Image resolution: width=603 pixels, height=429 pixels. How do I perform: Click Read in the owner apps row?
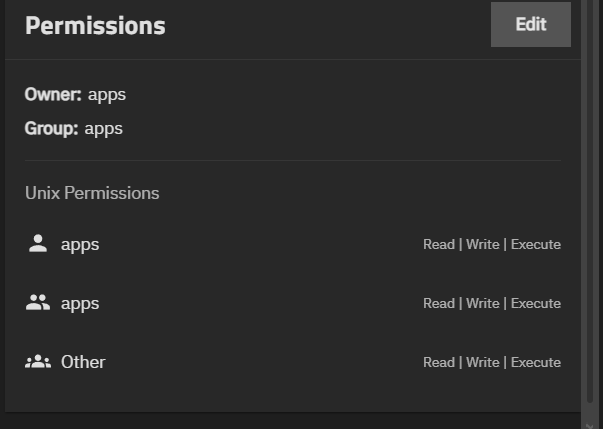[439, 244]
